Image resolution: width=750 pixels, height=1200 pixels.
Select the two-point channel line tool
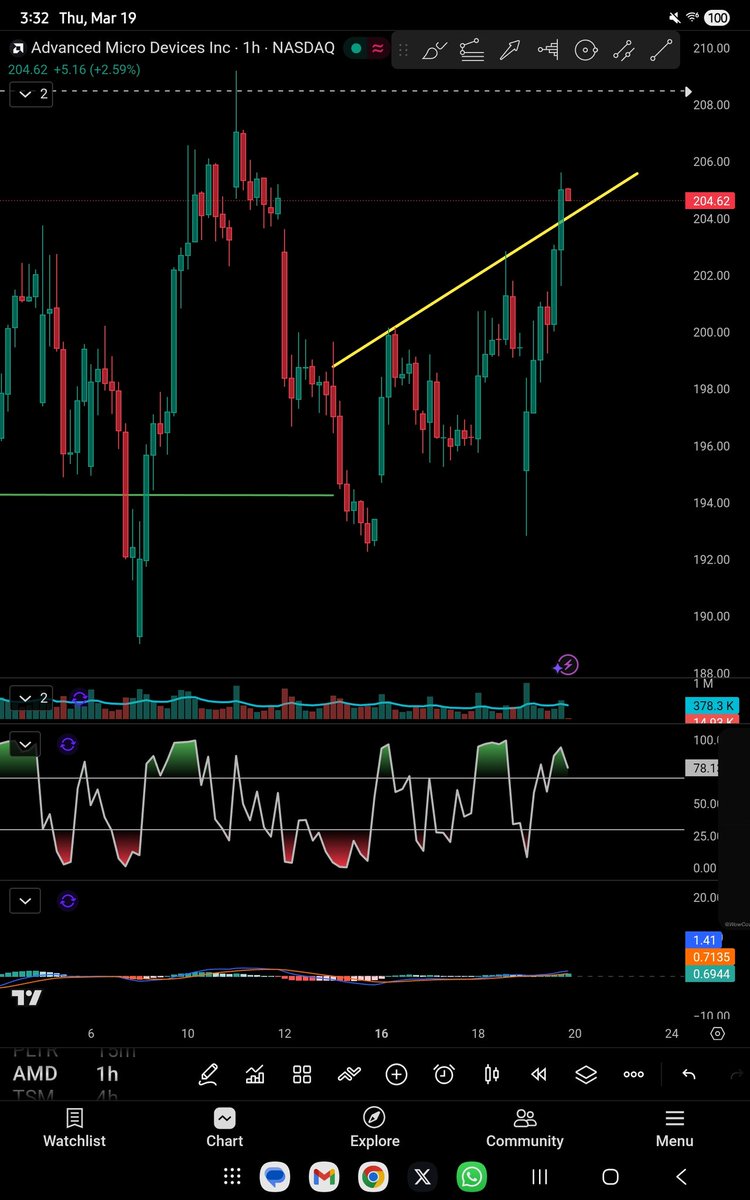tap(624, 49)
